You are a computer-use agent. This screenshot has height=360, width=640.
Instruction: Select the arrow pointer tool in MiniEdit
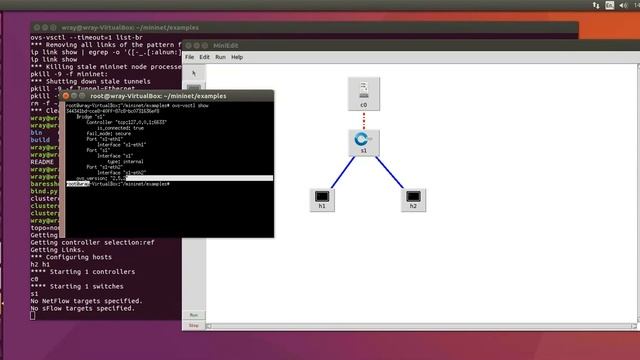[194, 73]
